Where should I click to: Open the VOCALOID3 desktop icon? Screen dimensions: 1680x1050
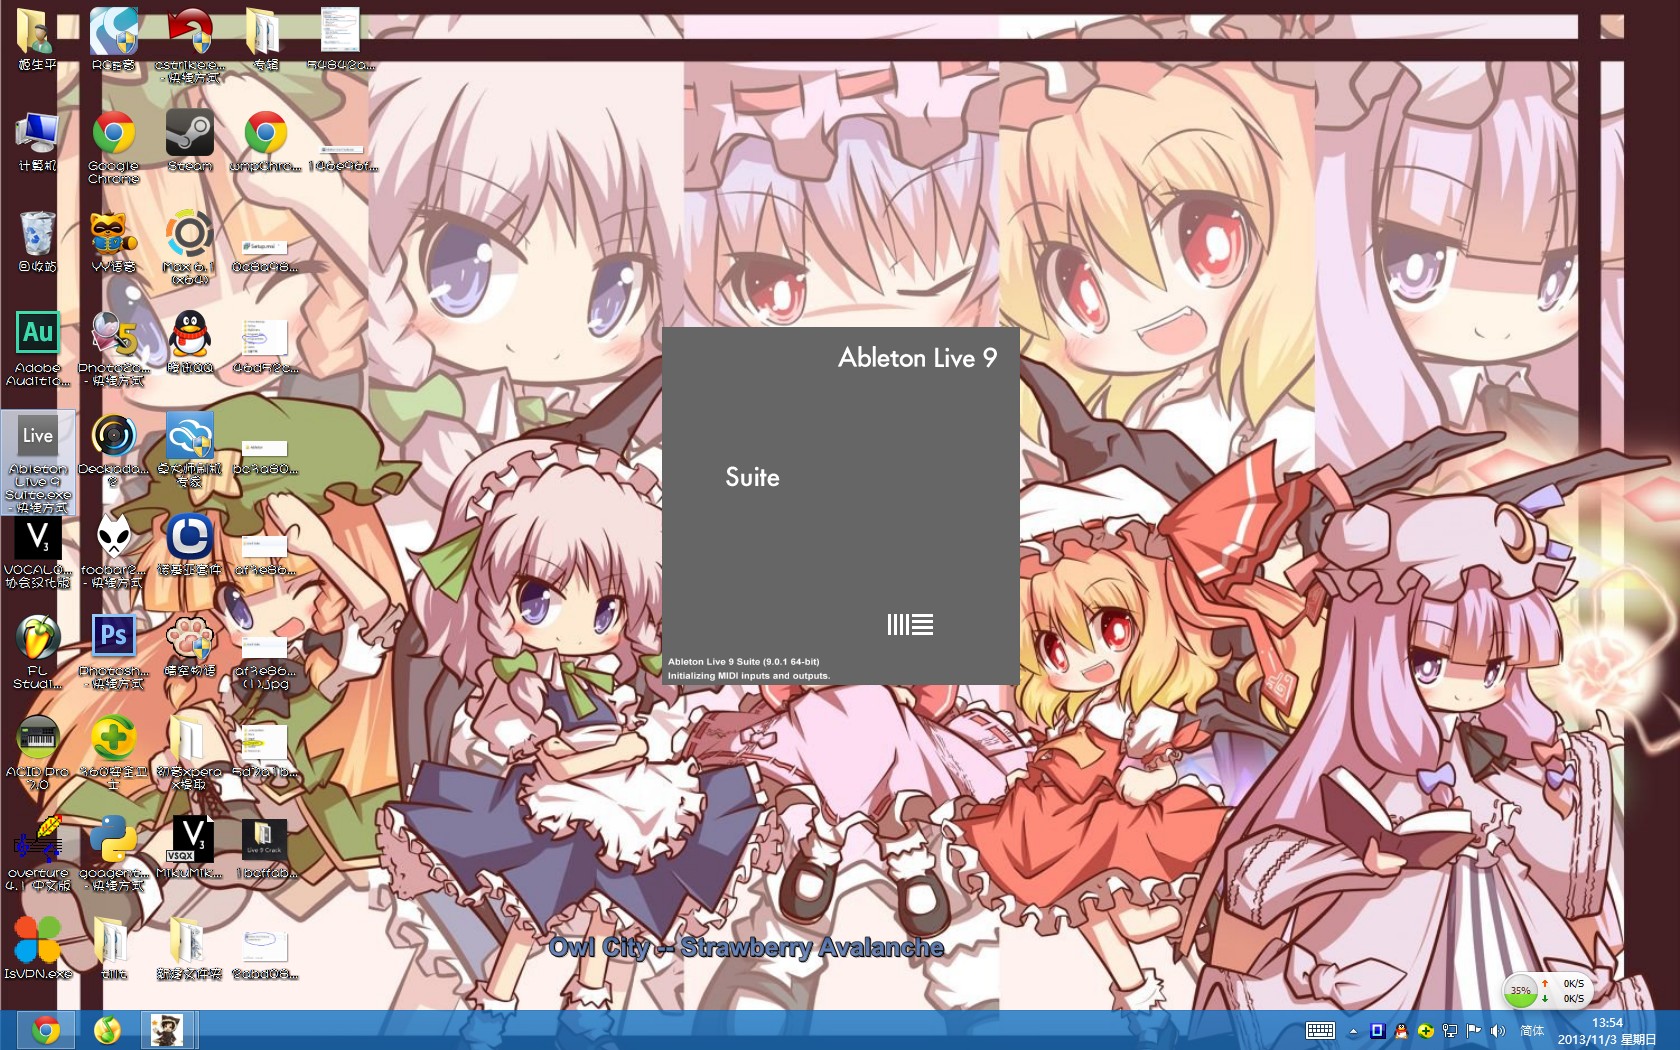coord(38,550)
